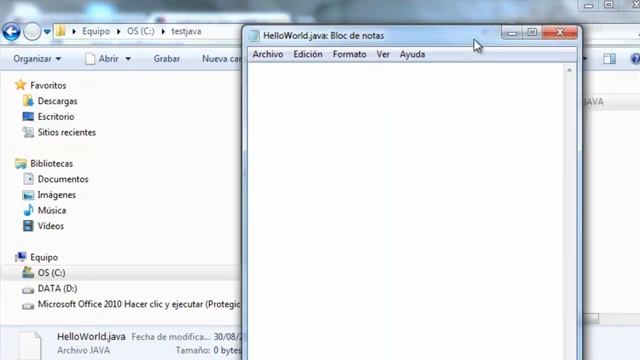Click the Notepad scrollbar up arrow
Screen dimensions: 640x360
click(x=569, y=70)
